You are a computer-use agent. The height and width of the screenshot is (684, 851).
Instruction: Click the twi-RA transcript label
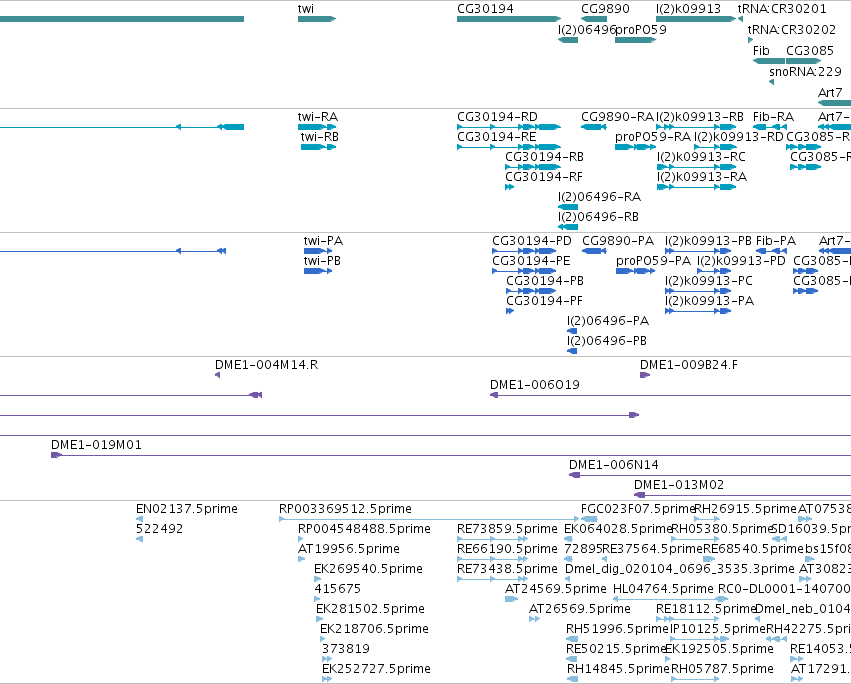[x=318, y=117]
